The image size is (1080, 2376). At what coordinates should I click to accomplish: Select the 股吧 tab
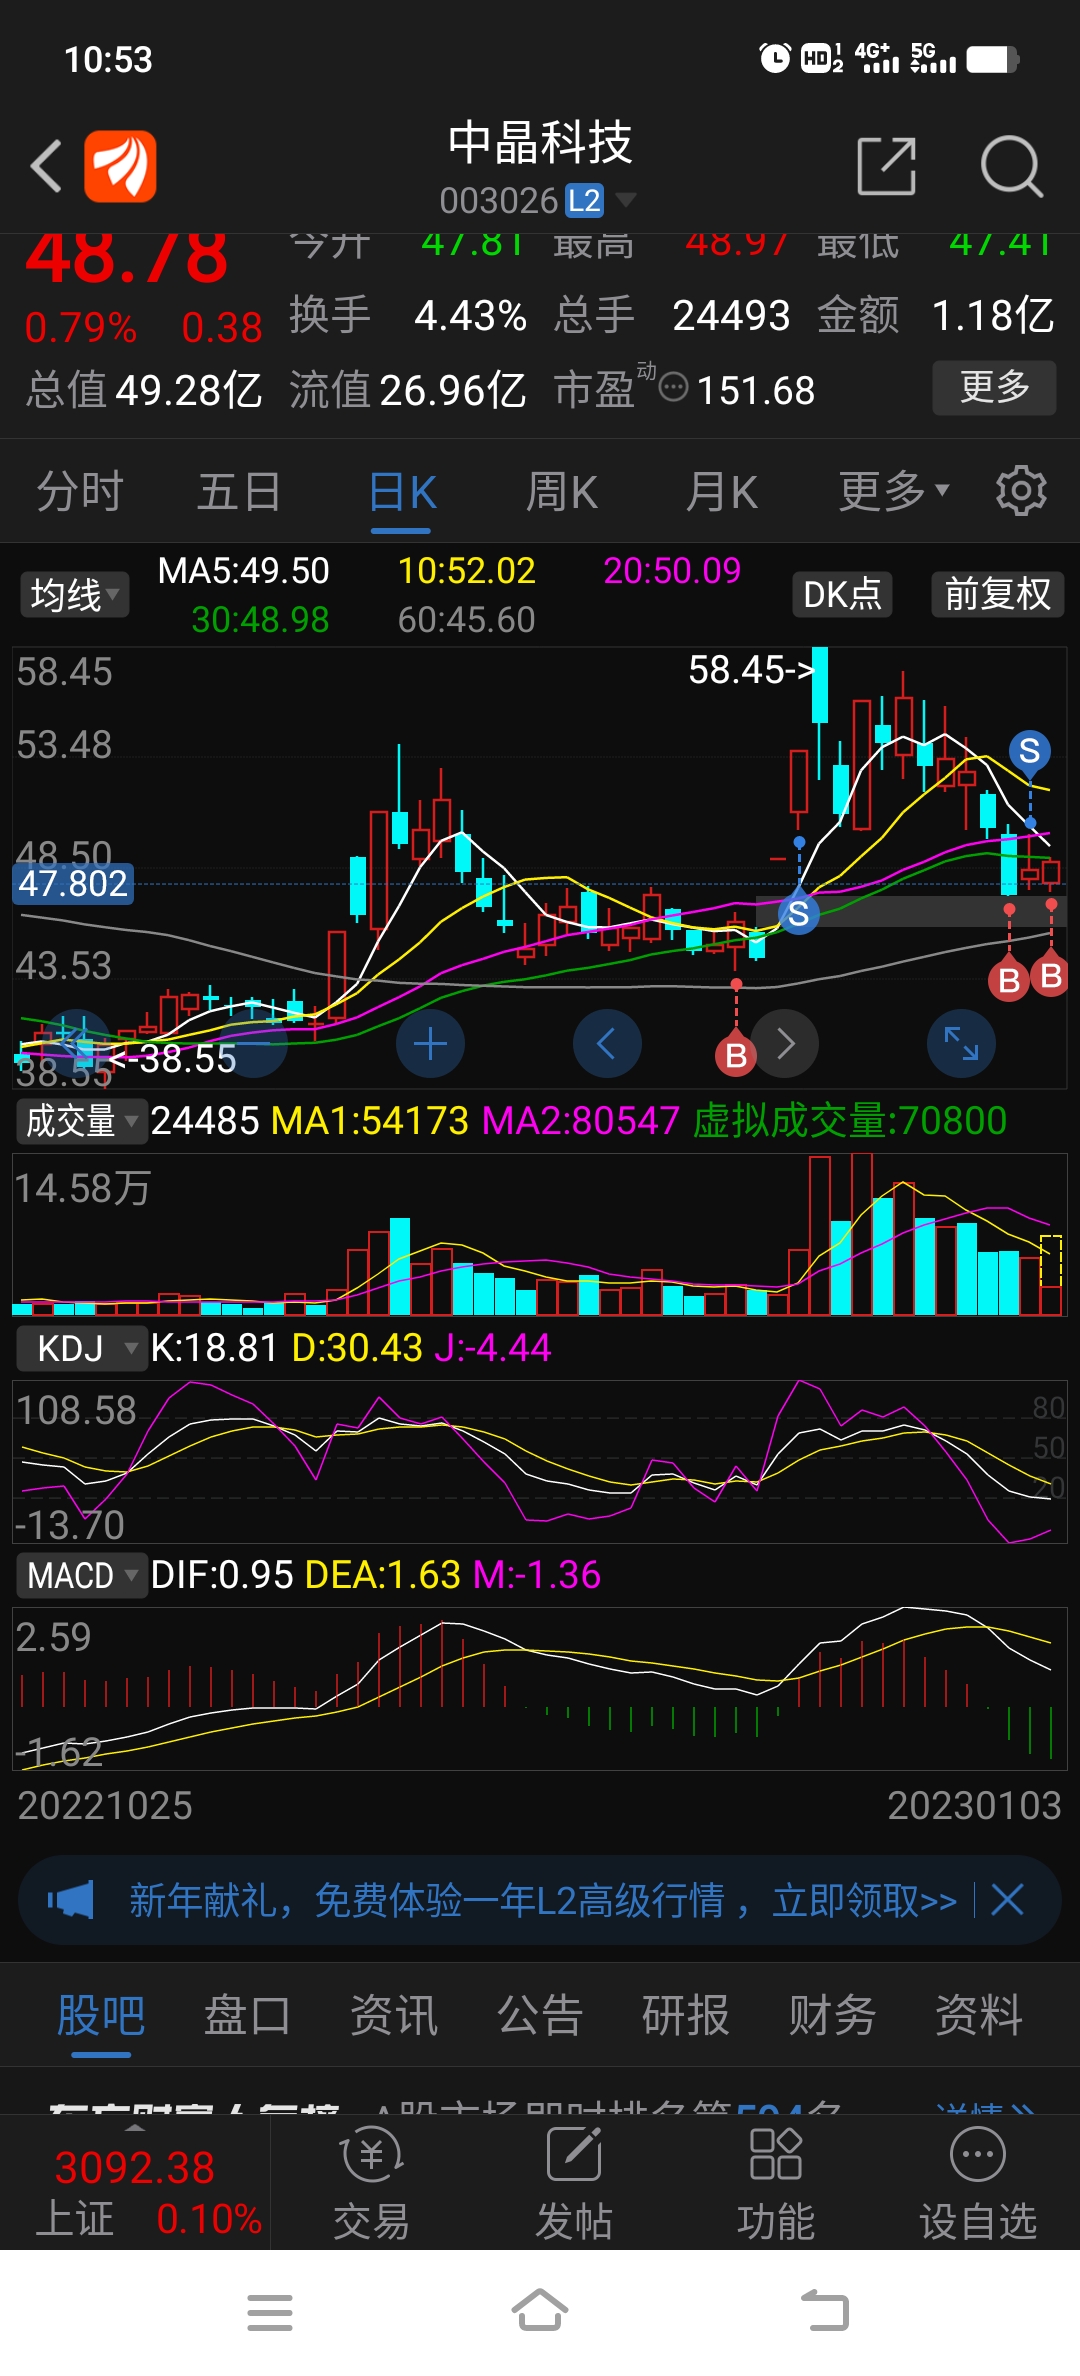coord(101,2015)
